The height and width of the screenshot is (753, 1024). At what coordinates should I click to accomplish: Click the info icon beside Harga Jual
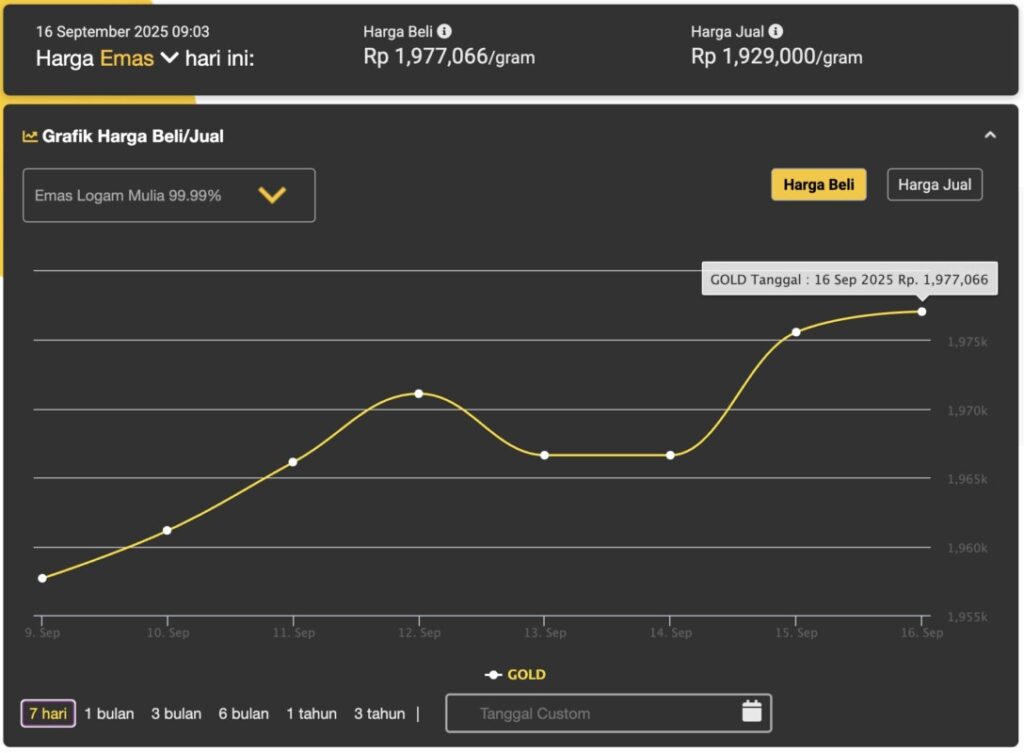[776, 31]
